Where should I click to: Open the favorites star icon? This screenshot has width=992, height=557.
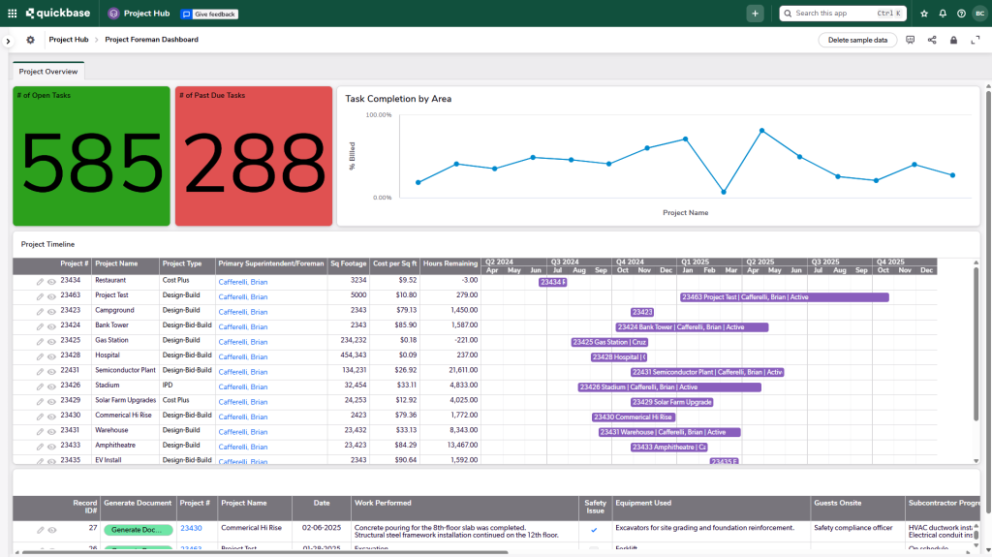coord(924,14)
